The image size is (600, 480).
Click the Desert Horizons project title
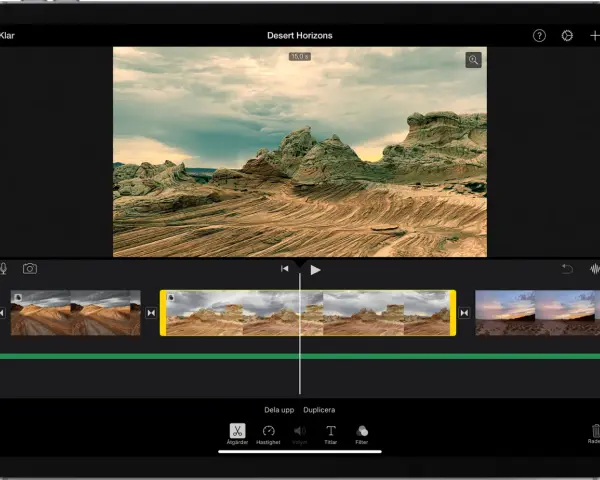tap(300, 36)
